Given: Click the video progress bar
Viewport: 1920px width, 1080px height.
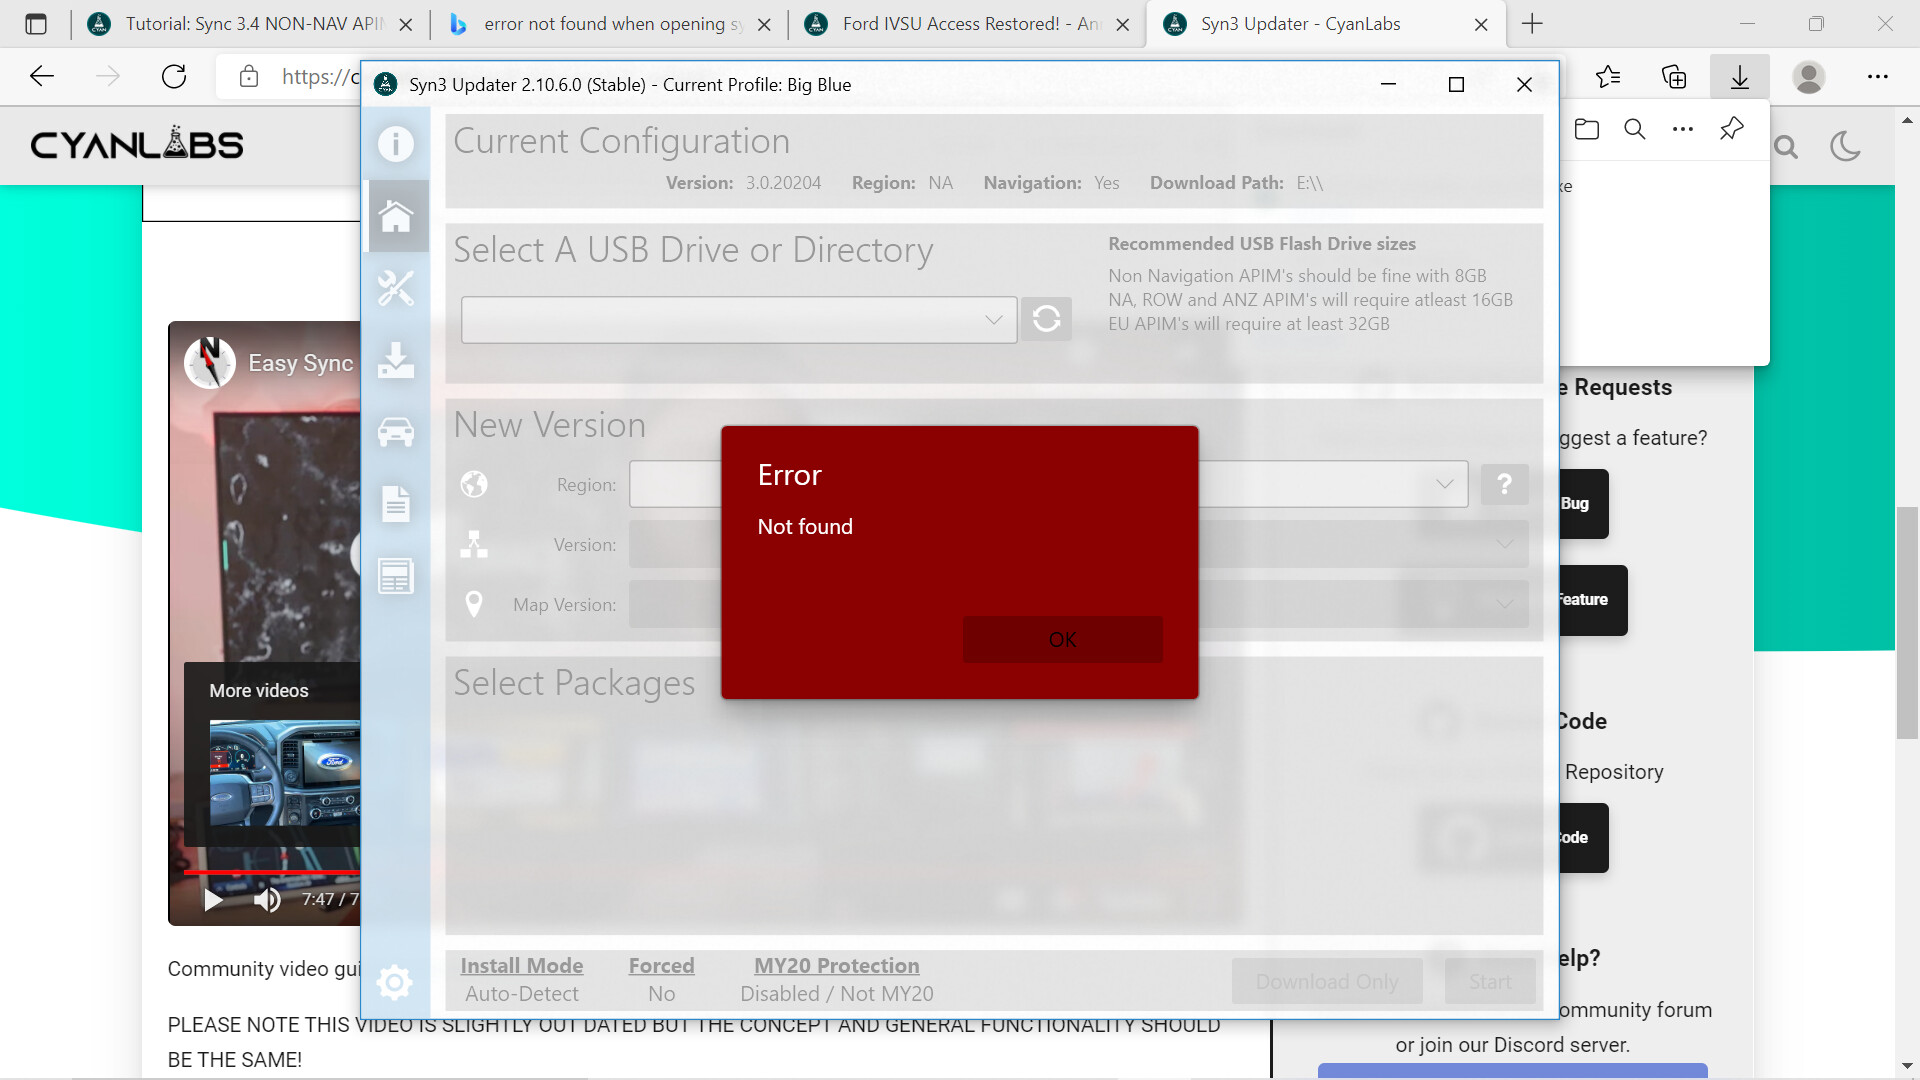Looking at the screenshot, I should pyautogui.click(x=270, y=872).
